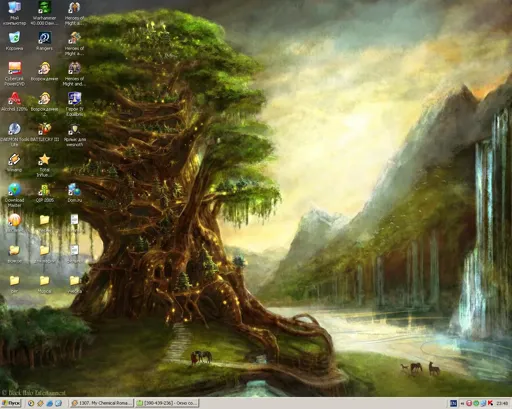
Task: Switch to My Chemical Romance taskbar window
Action: pyautogui.click(x=102, y=403)
